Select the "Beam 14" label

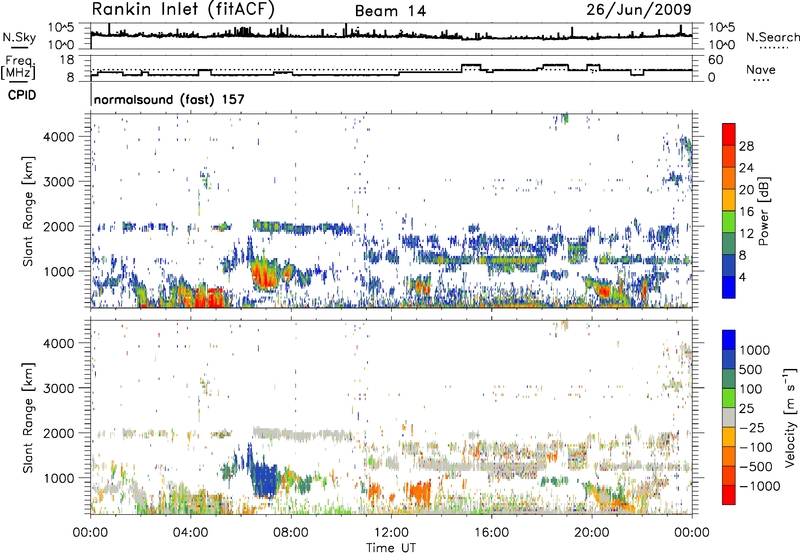(390, 11)
